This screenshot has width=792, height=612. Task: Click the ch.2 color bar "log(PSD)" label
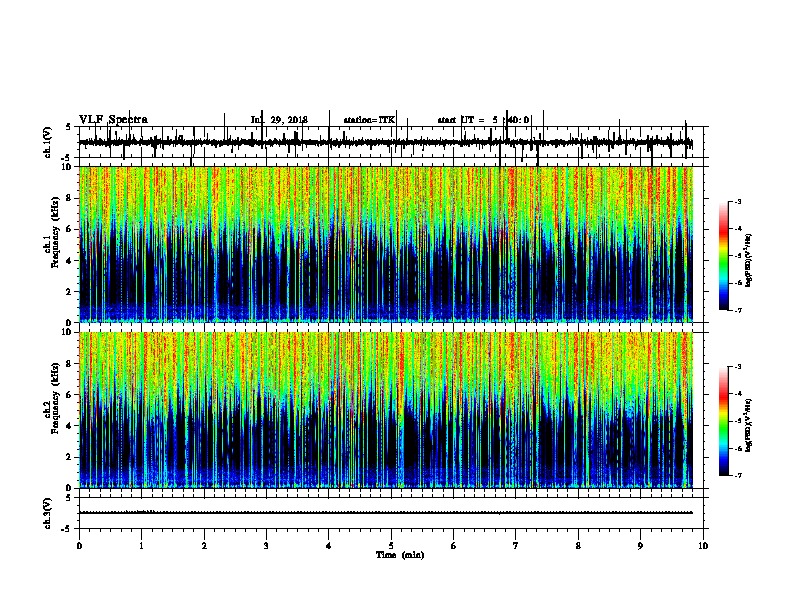coord(748,425)
